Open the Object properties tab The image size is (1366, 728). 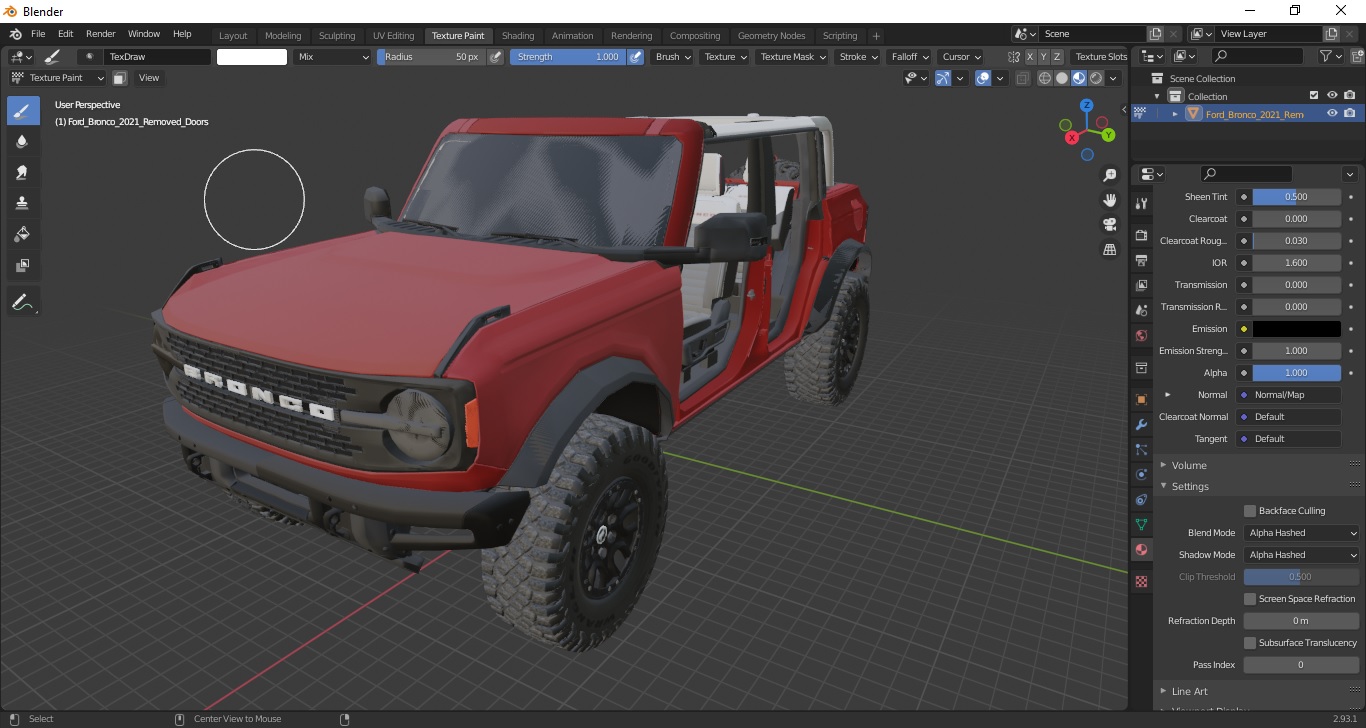1141,399
